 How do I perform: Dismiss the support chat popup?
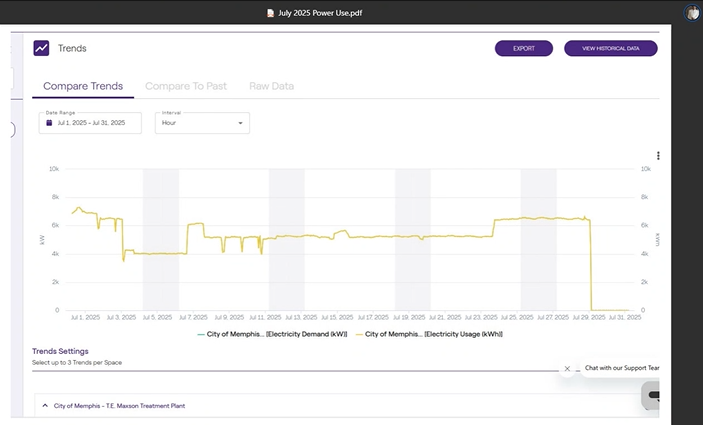[567, 368]
